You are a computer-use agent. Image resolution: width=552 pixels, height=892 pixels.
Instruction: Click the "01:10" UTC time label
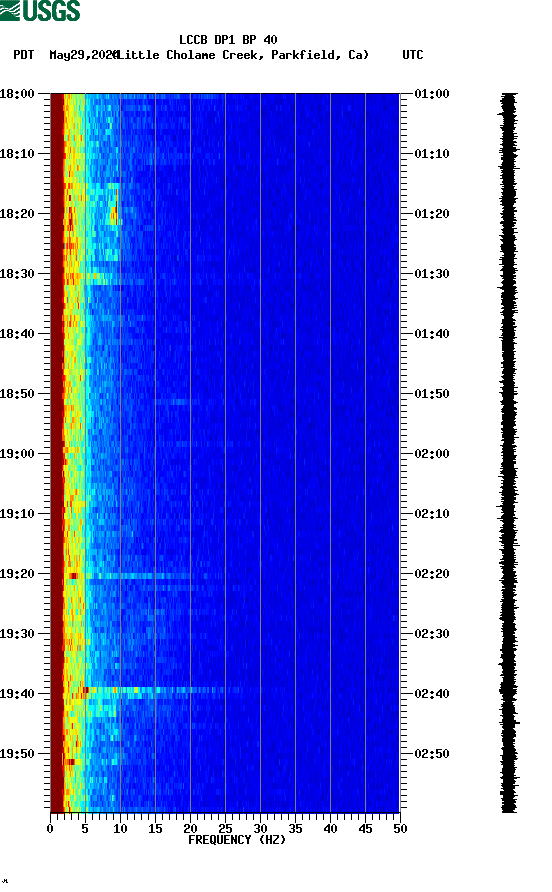(x=432, y=154)
